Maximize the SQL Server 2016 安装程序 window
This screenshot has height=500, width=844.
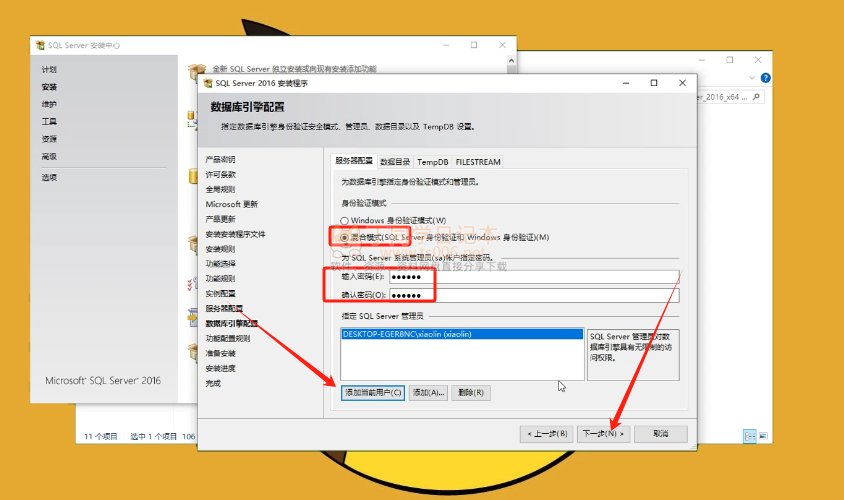pyautogui.click(x=654, y=83)
